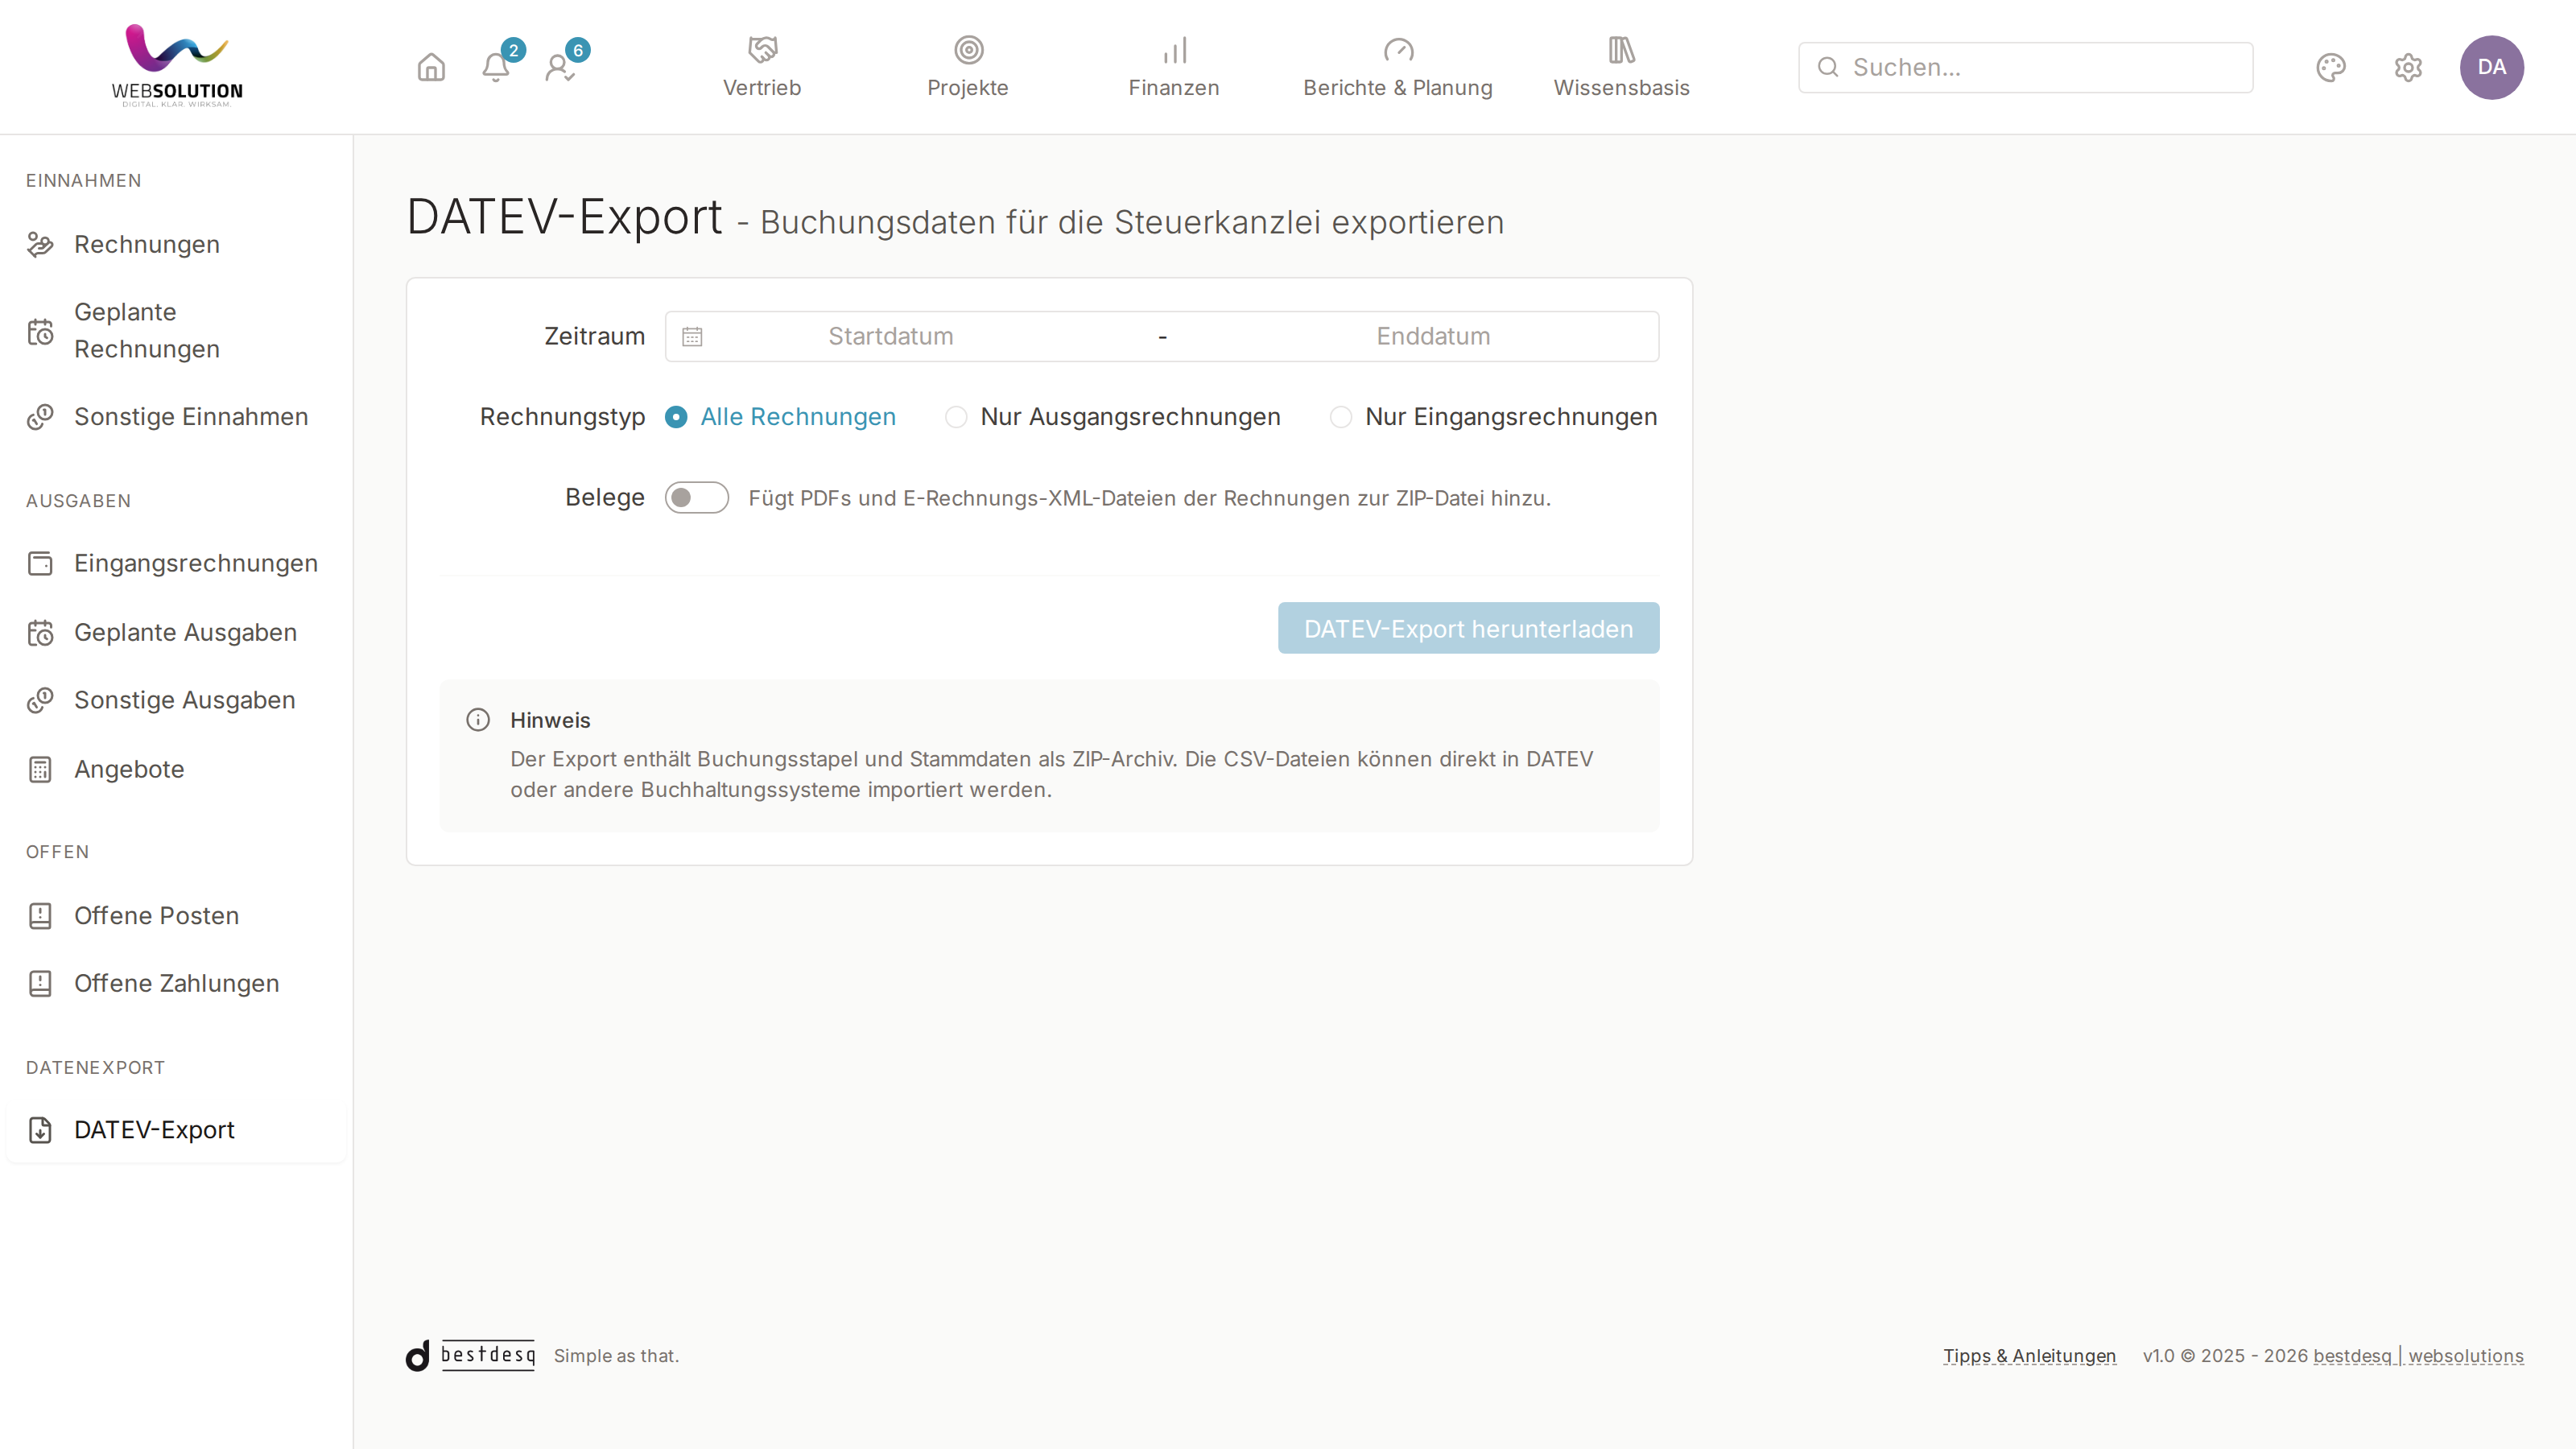Toggle the Belege switch on

pyautogui.click(x=697, y=498)
